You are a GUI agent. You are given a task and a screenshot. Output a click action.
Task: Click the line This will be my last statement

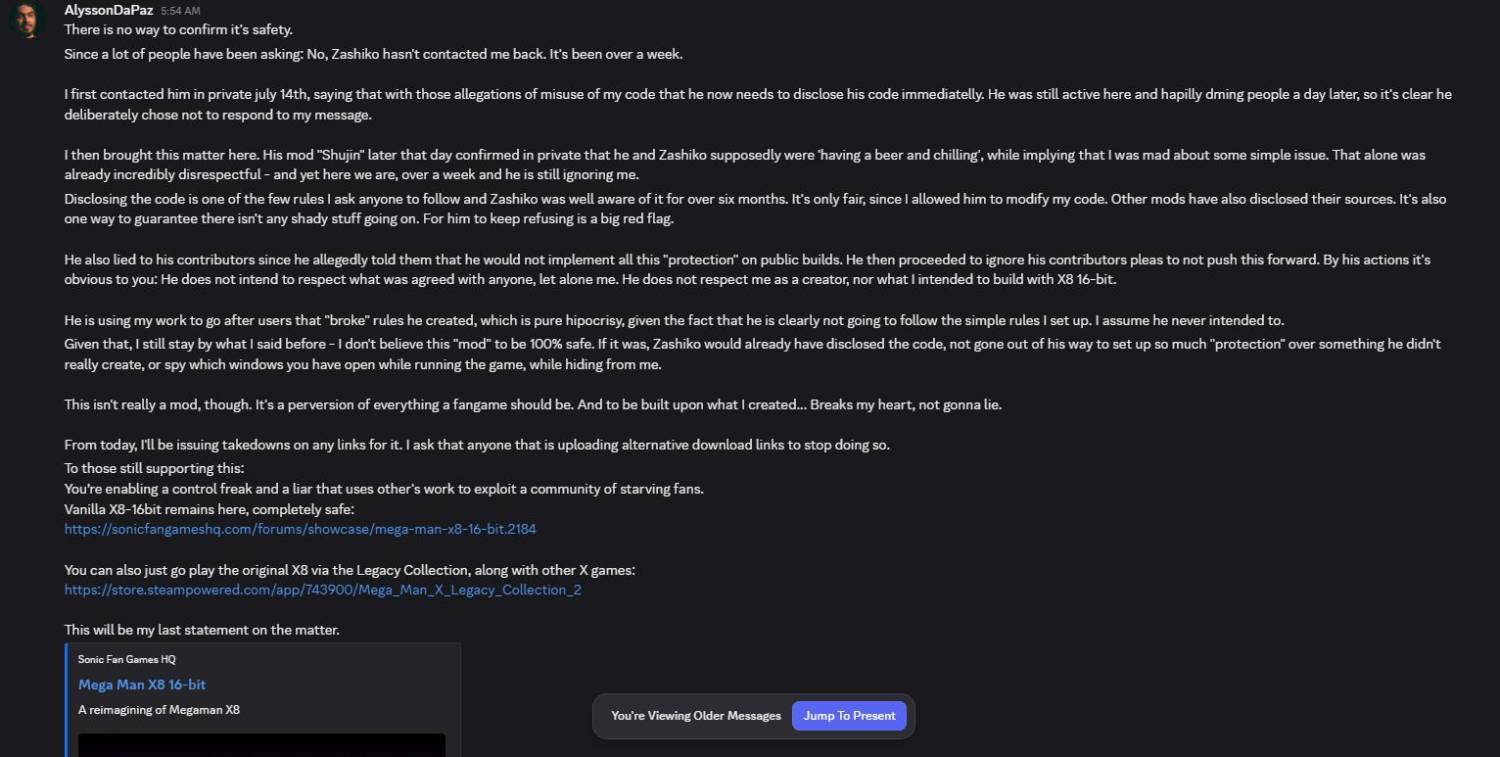(202, 630)
